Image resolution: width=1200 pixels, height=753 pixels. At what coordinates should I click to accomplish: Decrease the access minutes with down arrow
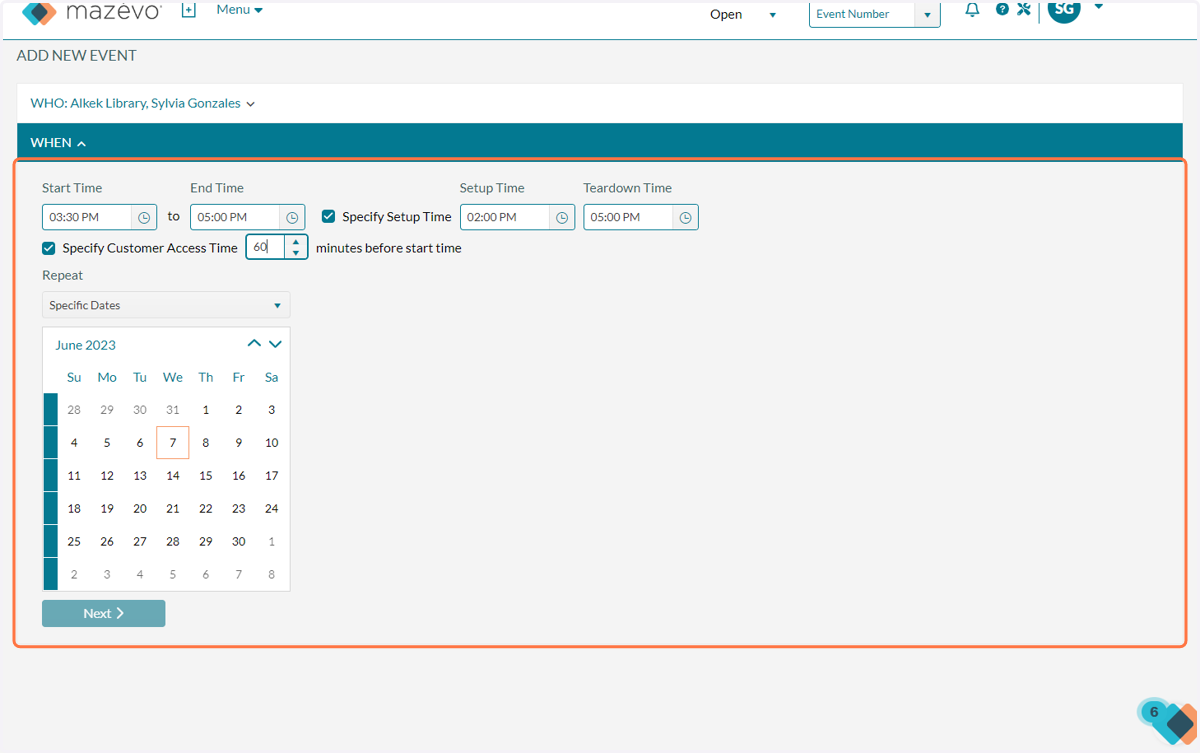point(296,253)
